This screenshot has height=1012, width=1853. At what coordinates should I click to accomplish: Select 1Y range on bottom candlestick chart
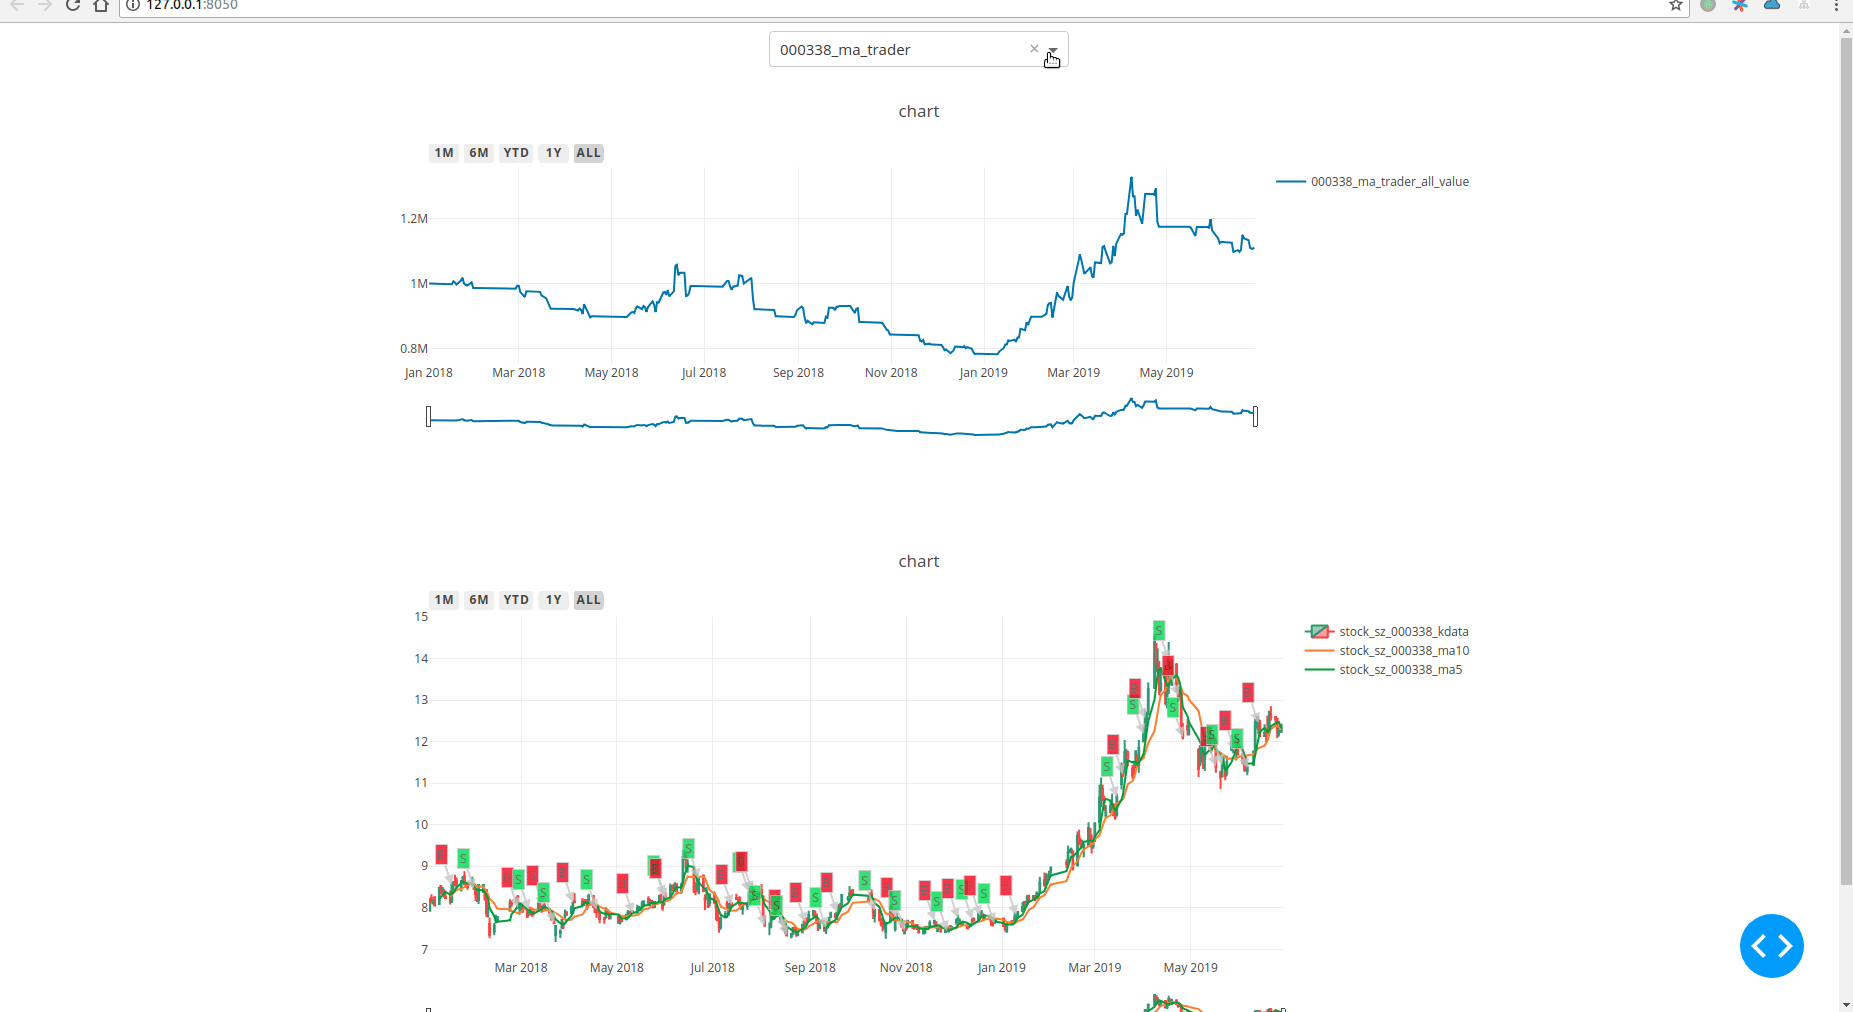click(x=554, y=600)
